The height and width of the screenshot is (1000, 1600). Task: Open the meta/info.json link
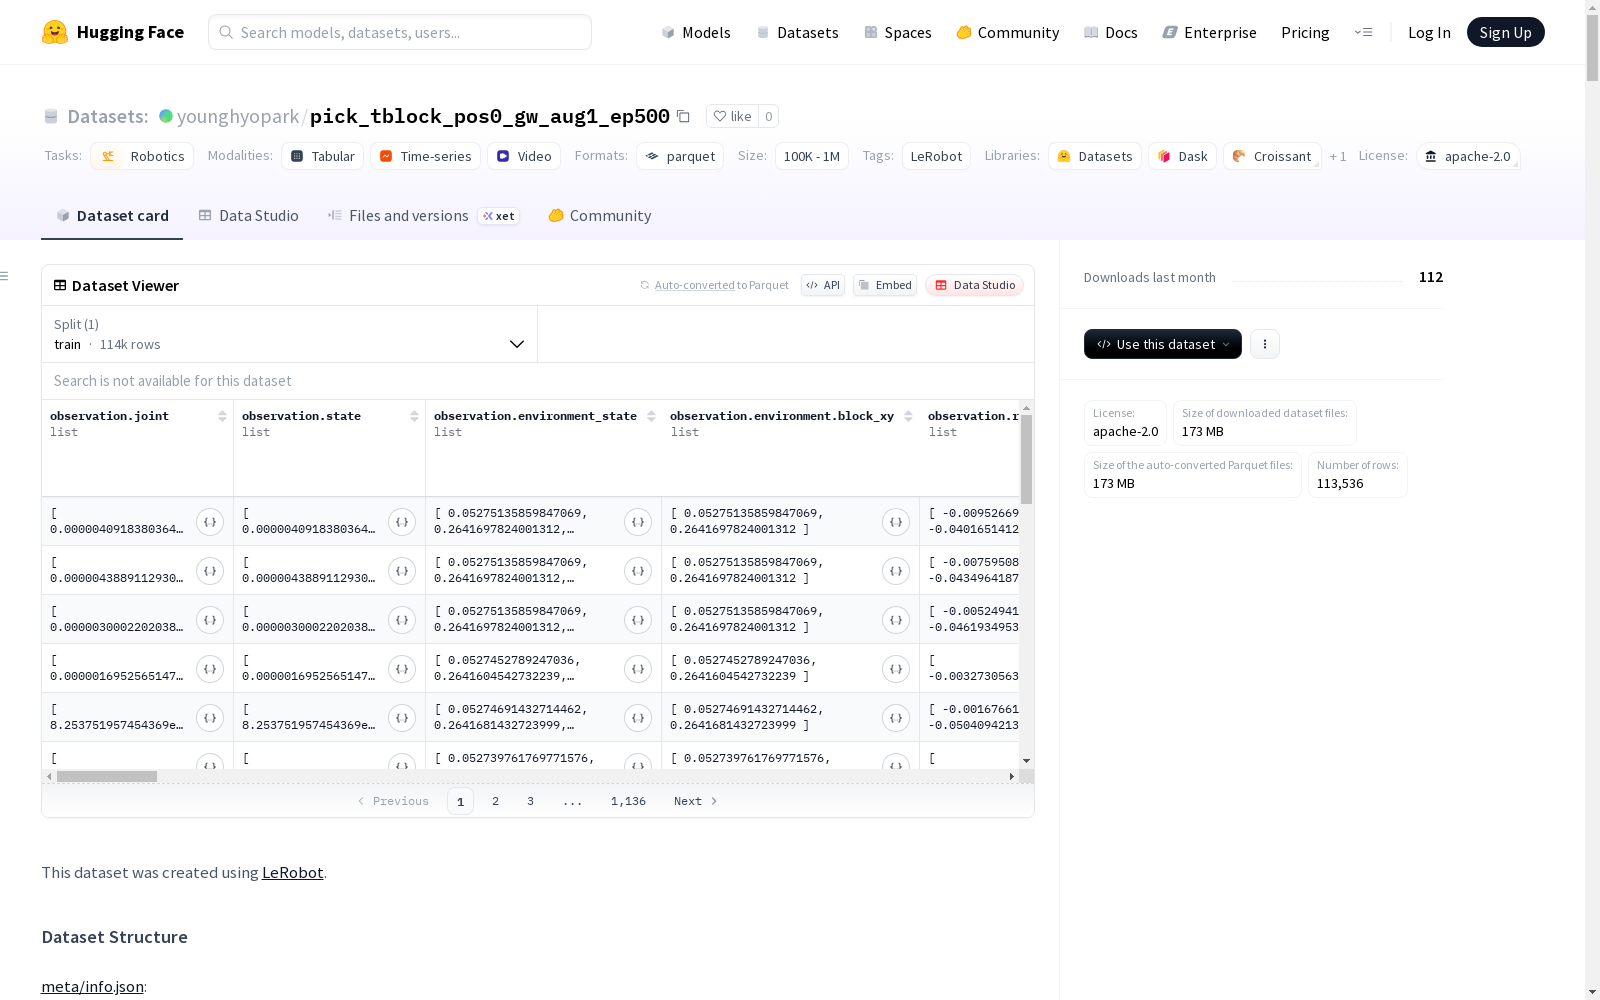93,986
